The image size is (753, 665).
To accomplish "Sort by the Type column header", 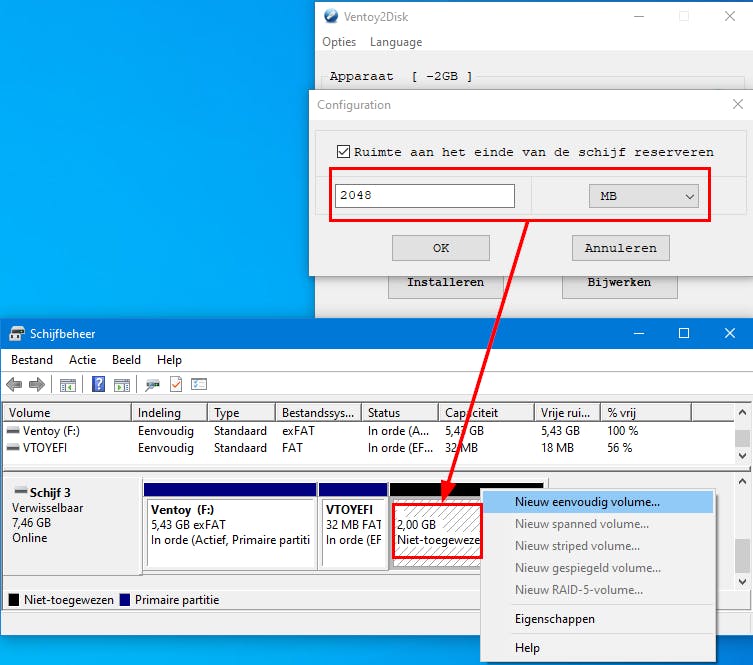I will click(x=242, y=413).
